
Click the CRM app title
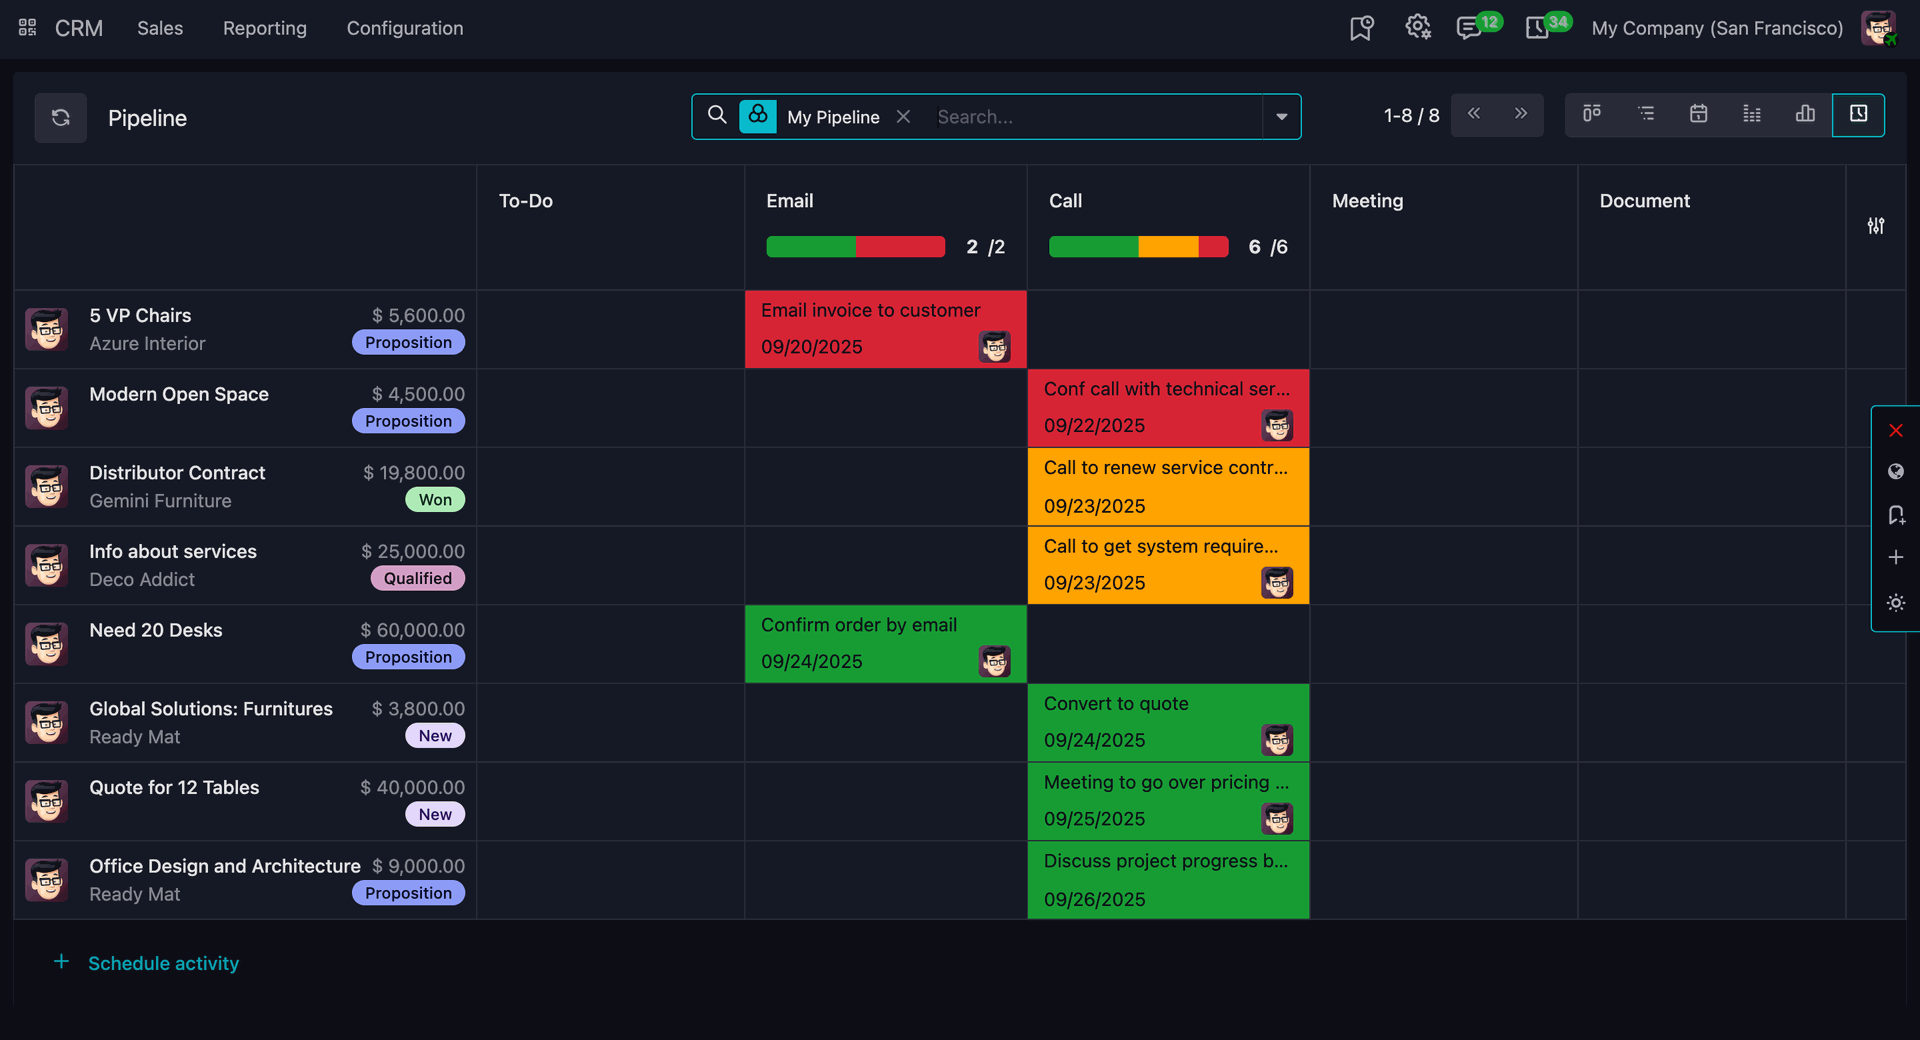click(x=79, y=28)
